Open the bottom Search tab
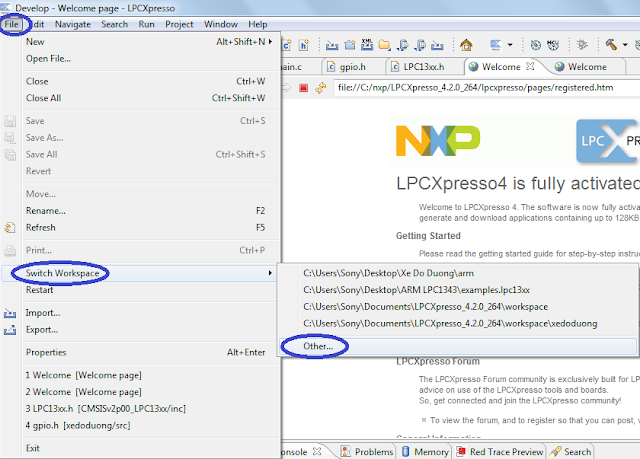The height and width of the screenshot is (459, 640). coord(571,452)
